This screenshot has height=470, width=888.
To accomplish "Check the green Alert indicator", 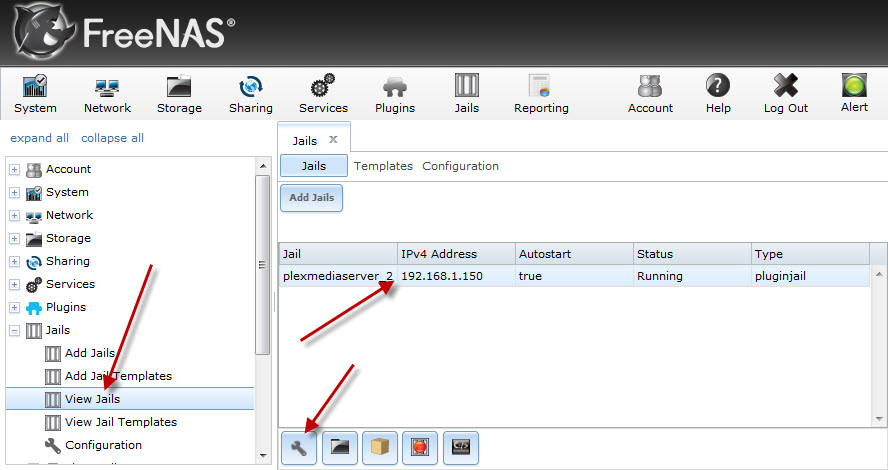I will pos(854,93).
